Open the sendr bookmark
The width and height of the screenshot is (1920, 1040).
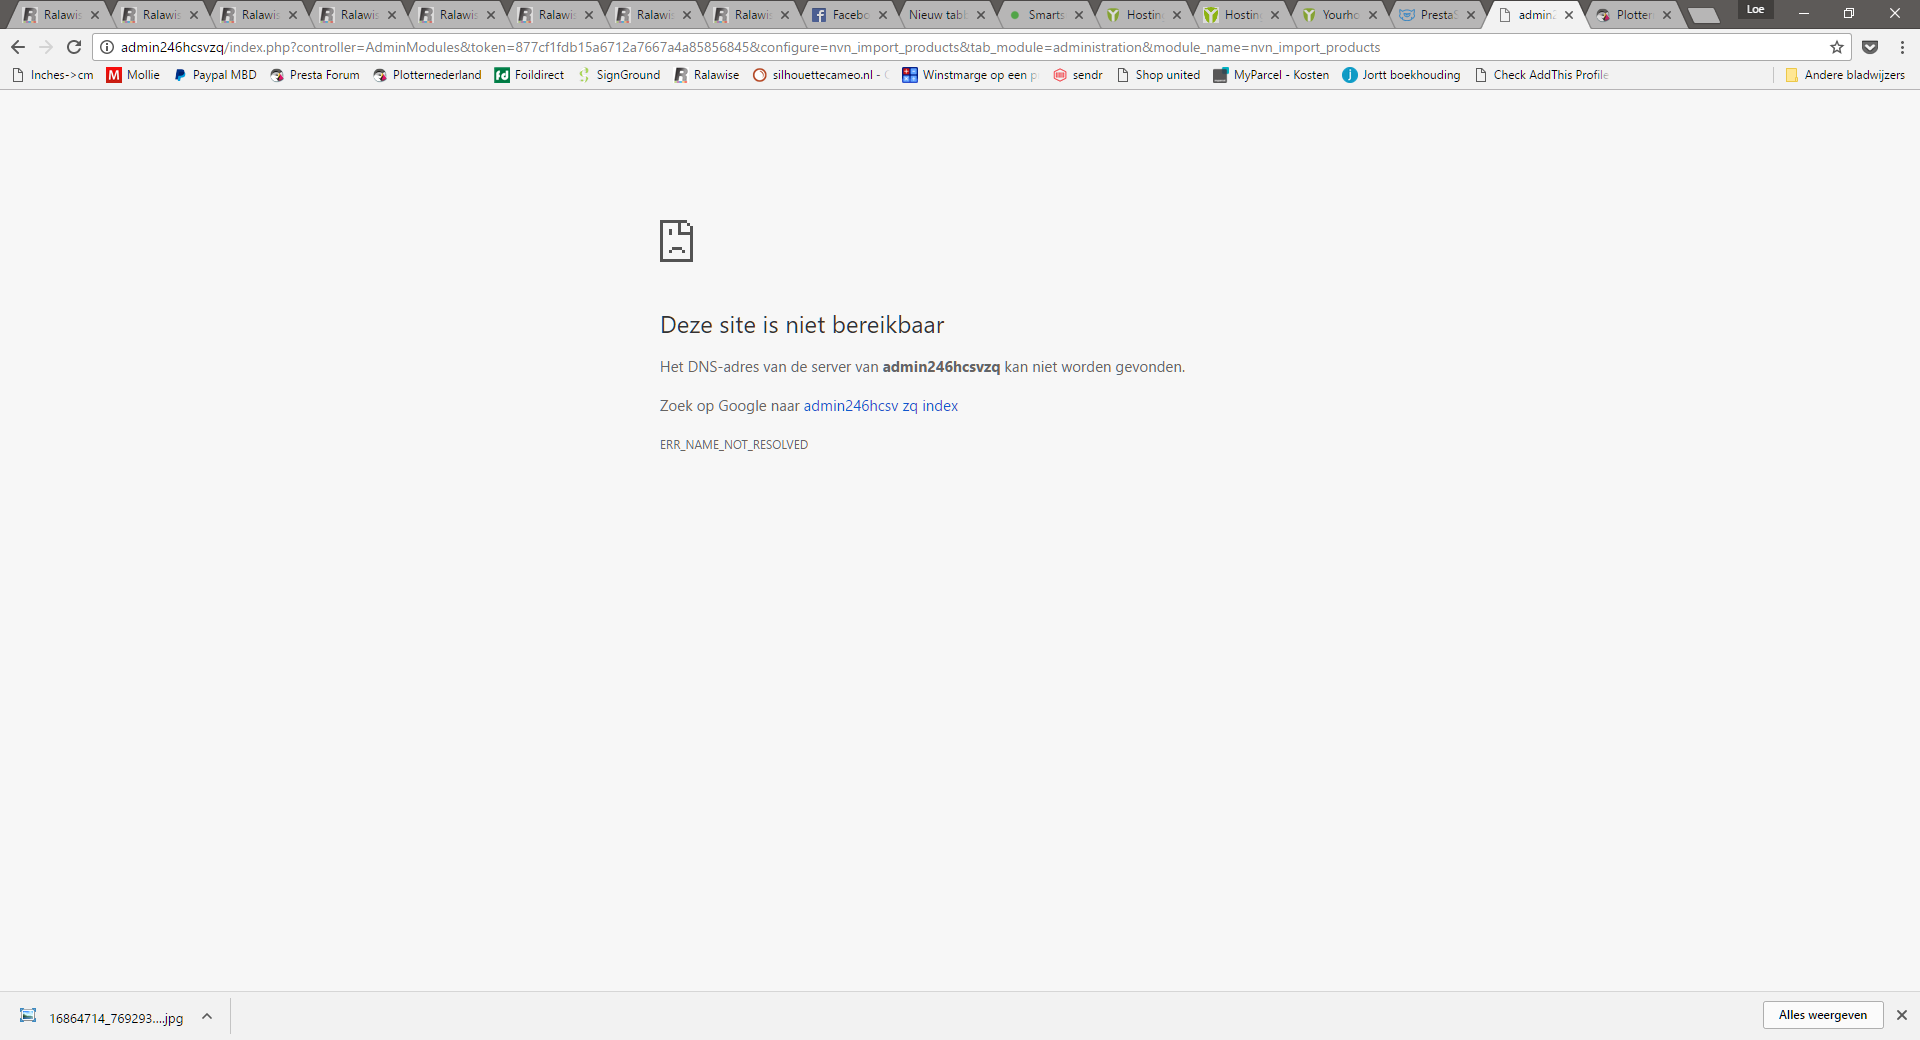(x=1077, y=75)
